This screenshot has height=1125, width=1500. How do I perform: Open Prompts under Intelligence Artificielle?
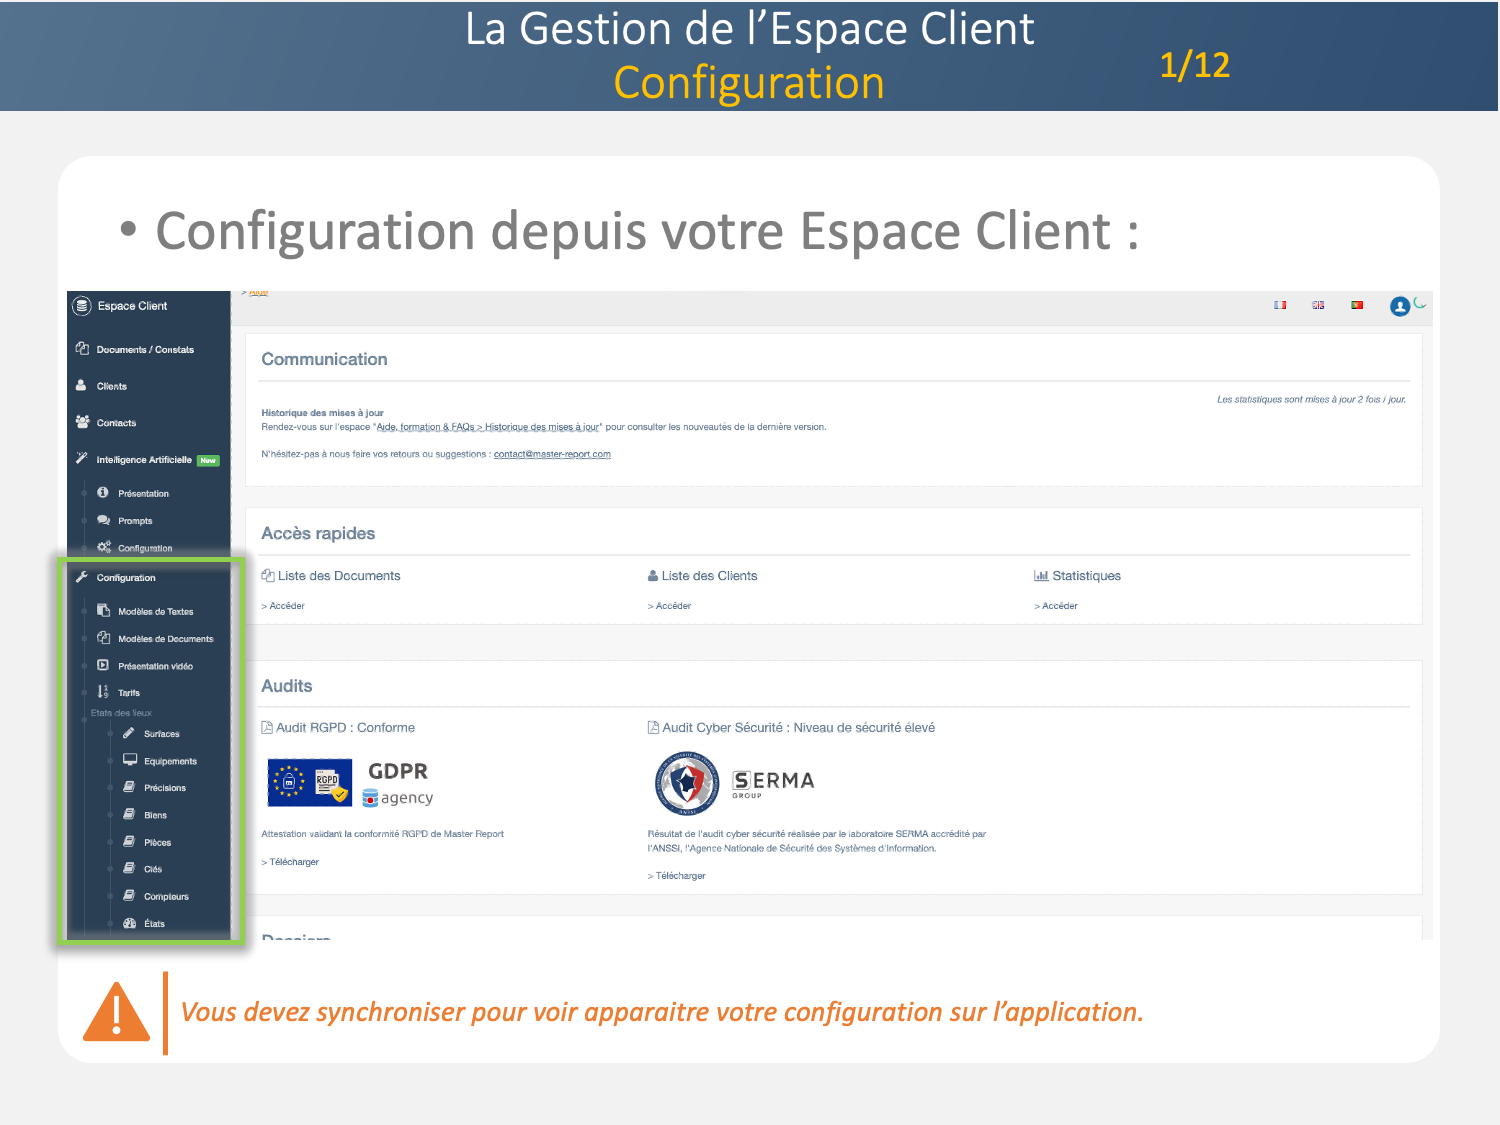135,521
